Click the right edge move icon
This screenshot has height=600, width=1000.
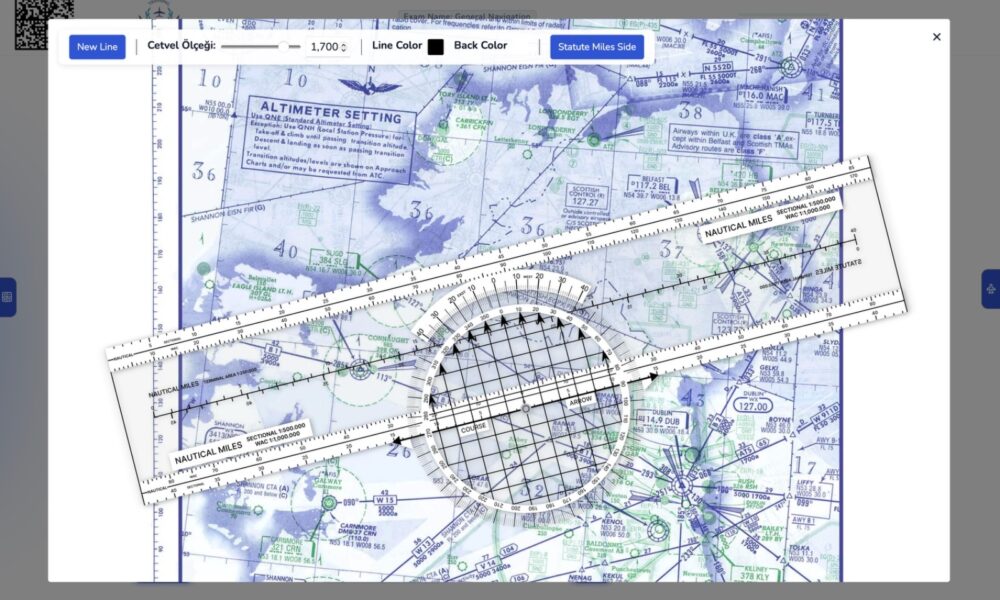990,289
